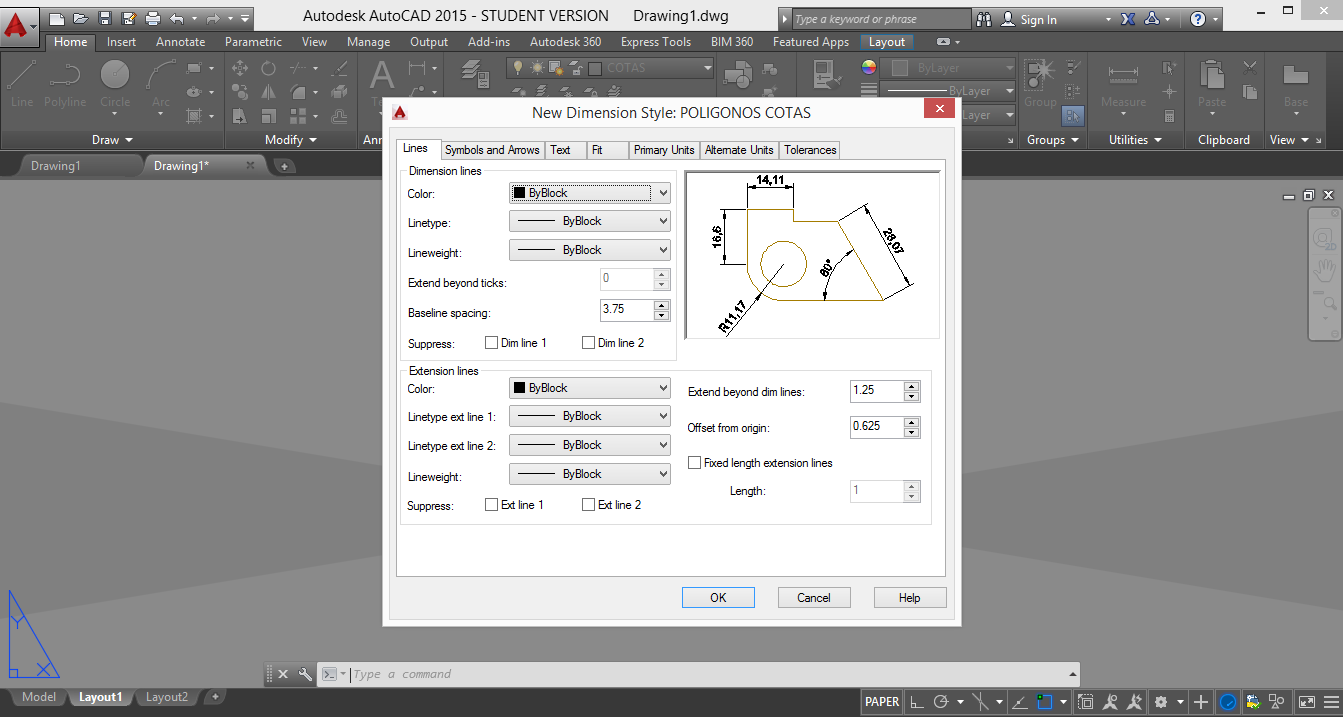
Task: Click the Customize wrench icon in command line
Action: 305,674
